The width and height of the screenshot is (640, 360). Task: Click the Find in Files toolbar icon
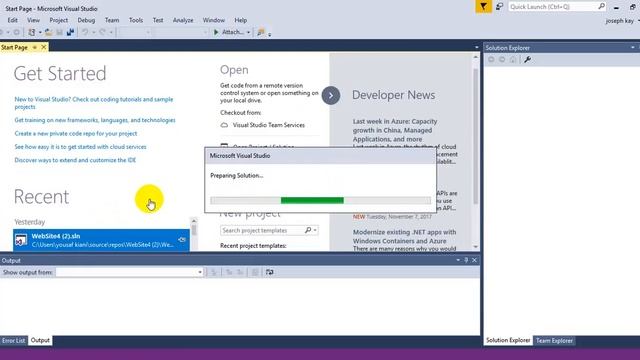coord(260,32)
